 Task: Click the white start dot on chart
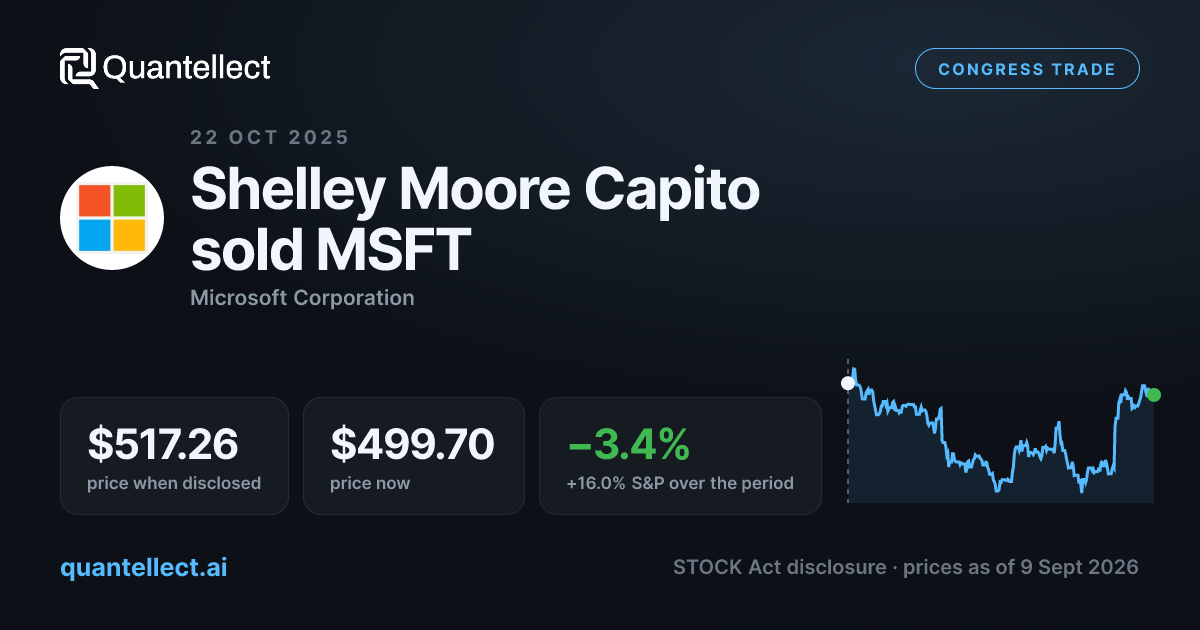pyautogui.click(x=848, y=383)
